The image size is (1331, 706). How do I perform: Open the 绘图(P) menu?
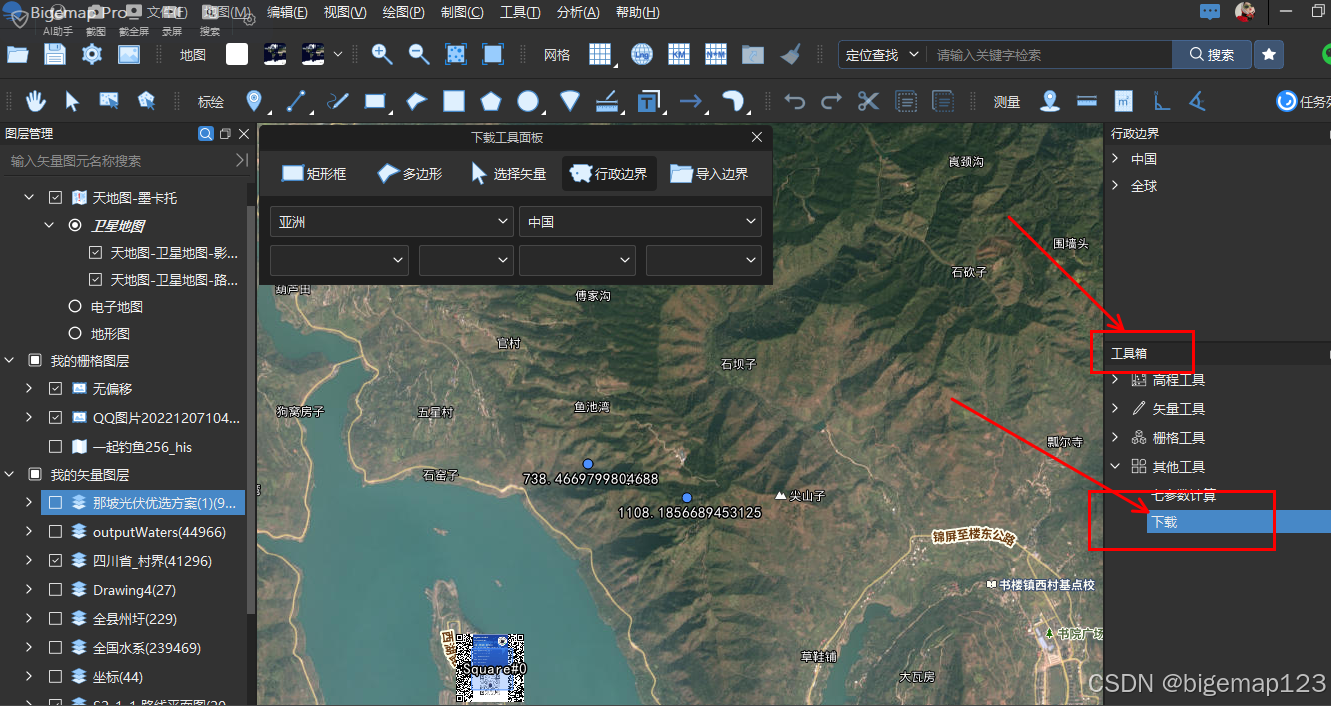tap(403, 12)
